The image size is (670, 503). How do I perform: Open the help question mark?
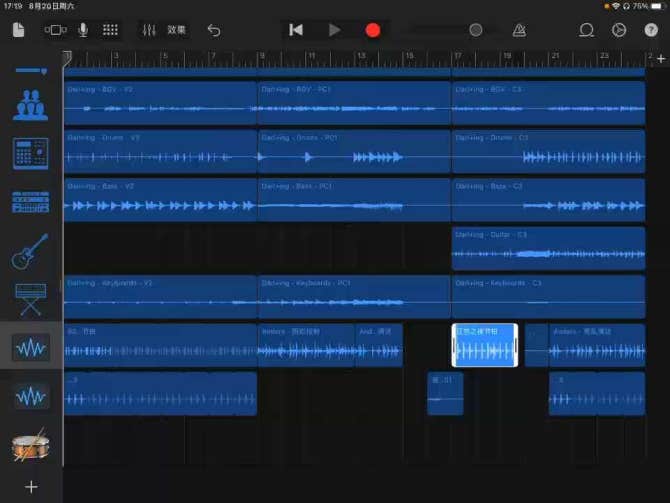pyautogui.click(x=650, y=30)
